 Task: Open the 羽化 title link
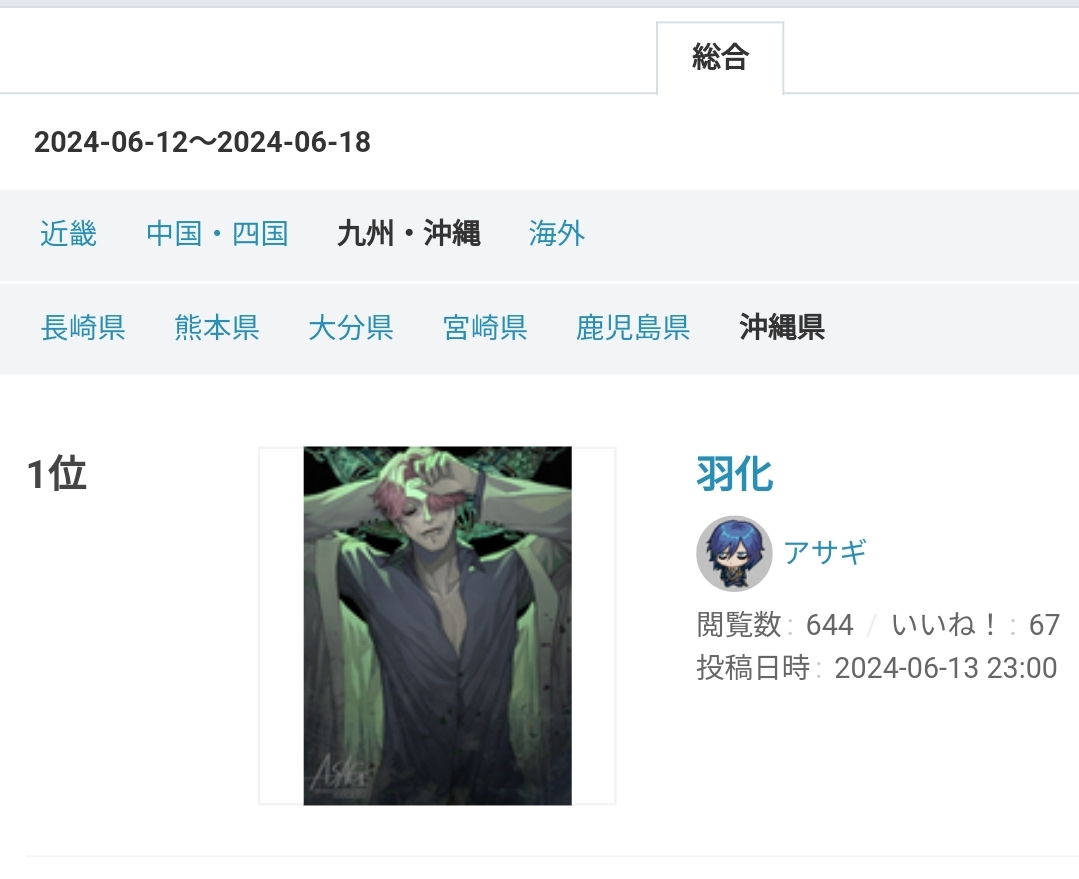(735, 474)
